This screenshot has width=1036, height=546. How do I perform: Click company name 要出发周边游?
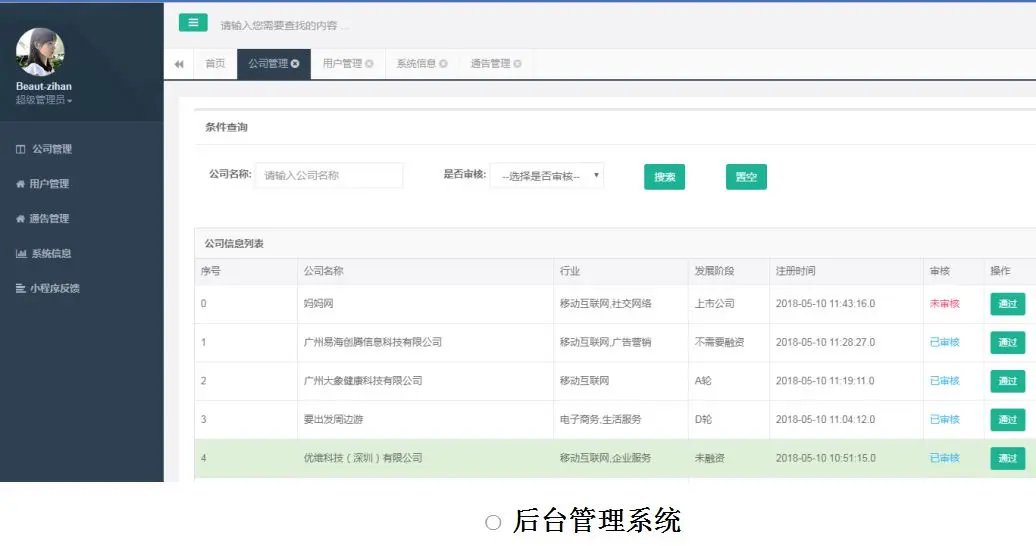[x=333, y=420]
